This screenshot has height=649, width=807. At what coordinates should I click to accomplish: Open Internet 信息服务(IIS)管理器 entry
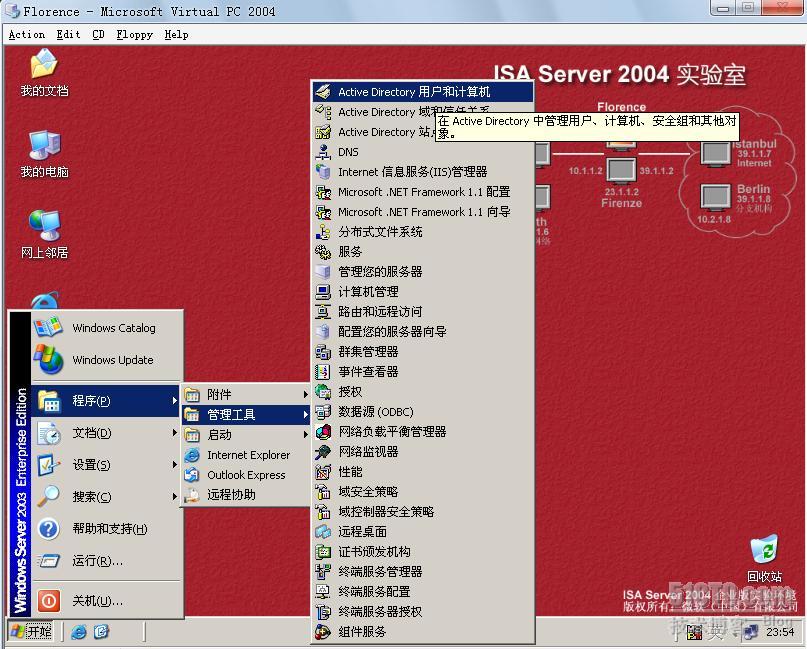coord(423,172)
